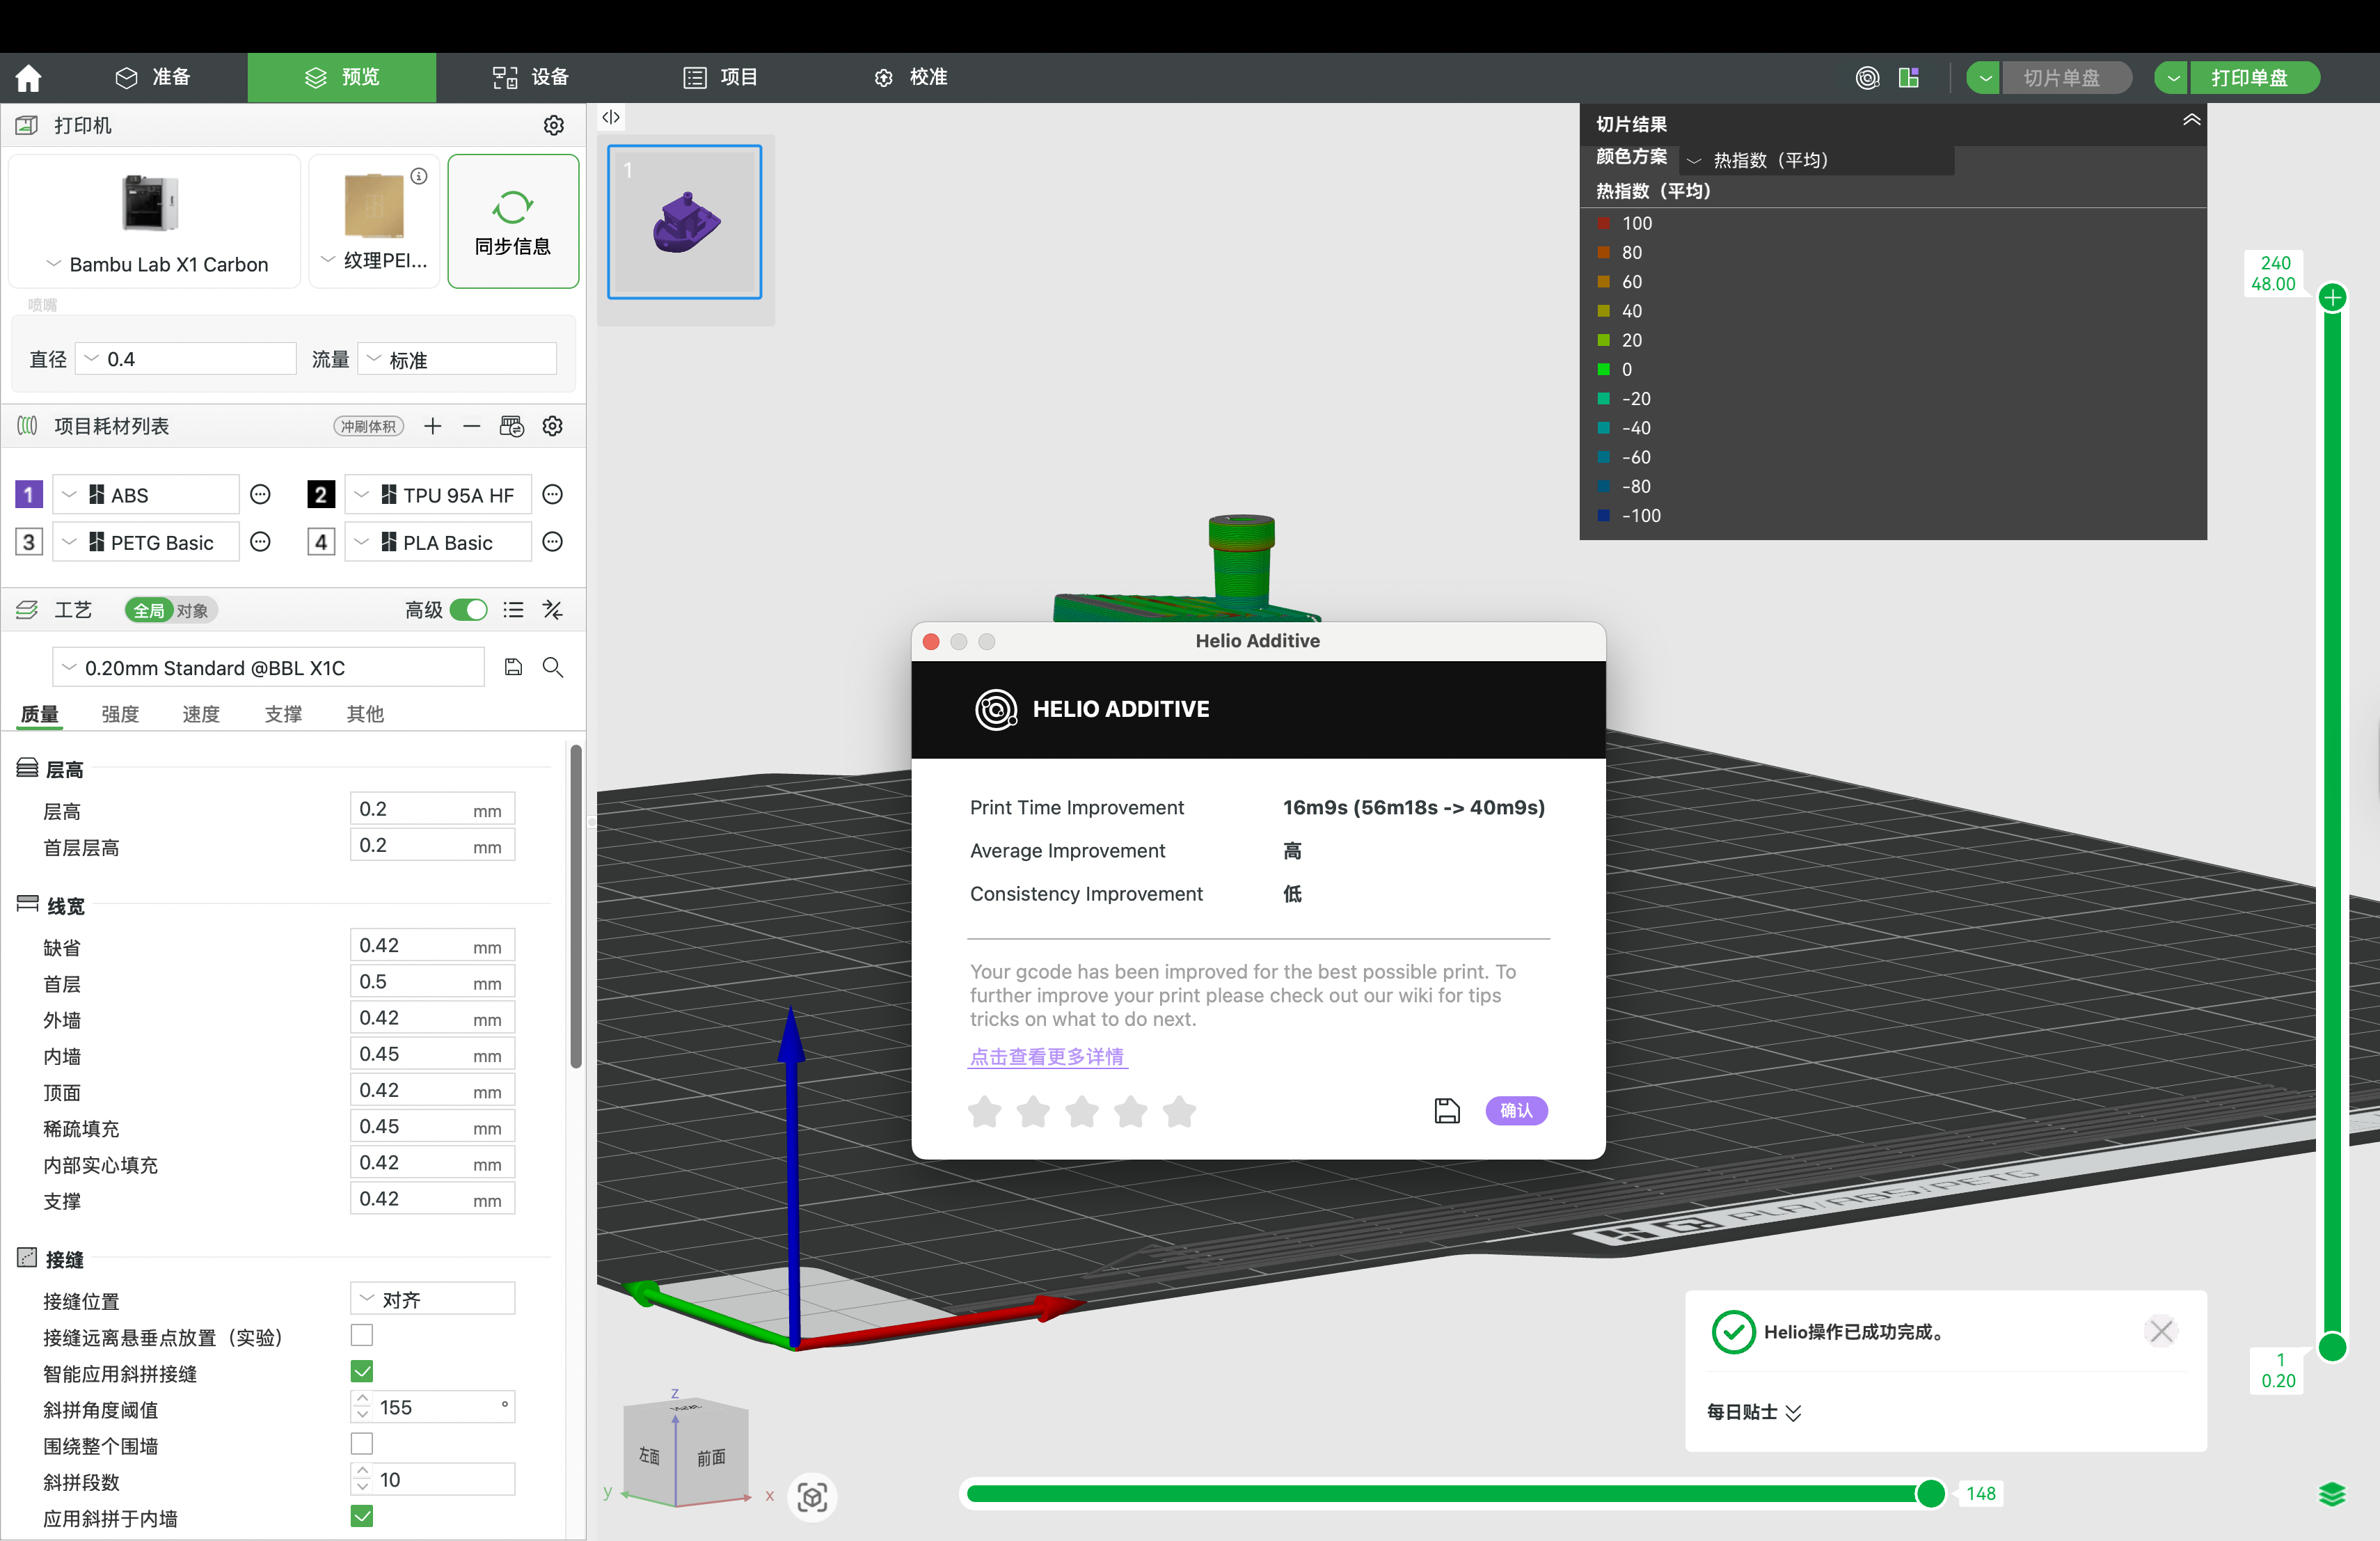The height and width of the screenshot is (1541, 2380).
Task: Enable 围绕整个围墙 checkbox
Action: pyautogui.click(x=362, y=1444)
